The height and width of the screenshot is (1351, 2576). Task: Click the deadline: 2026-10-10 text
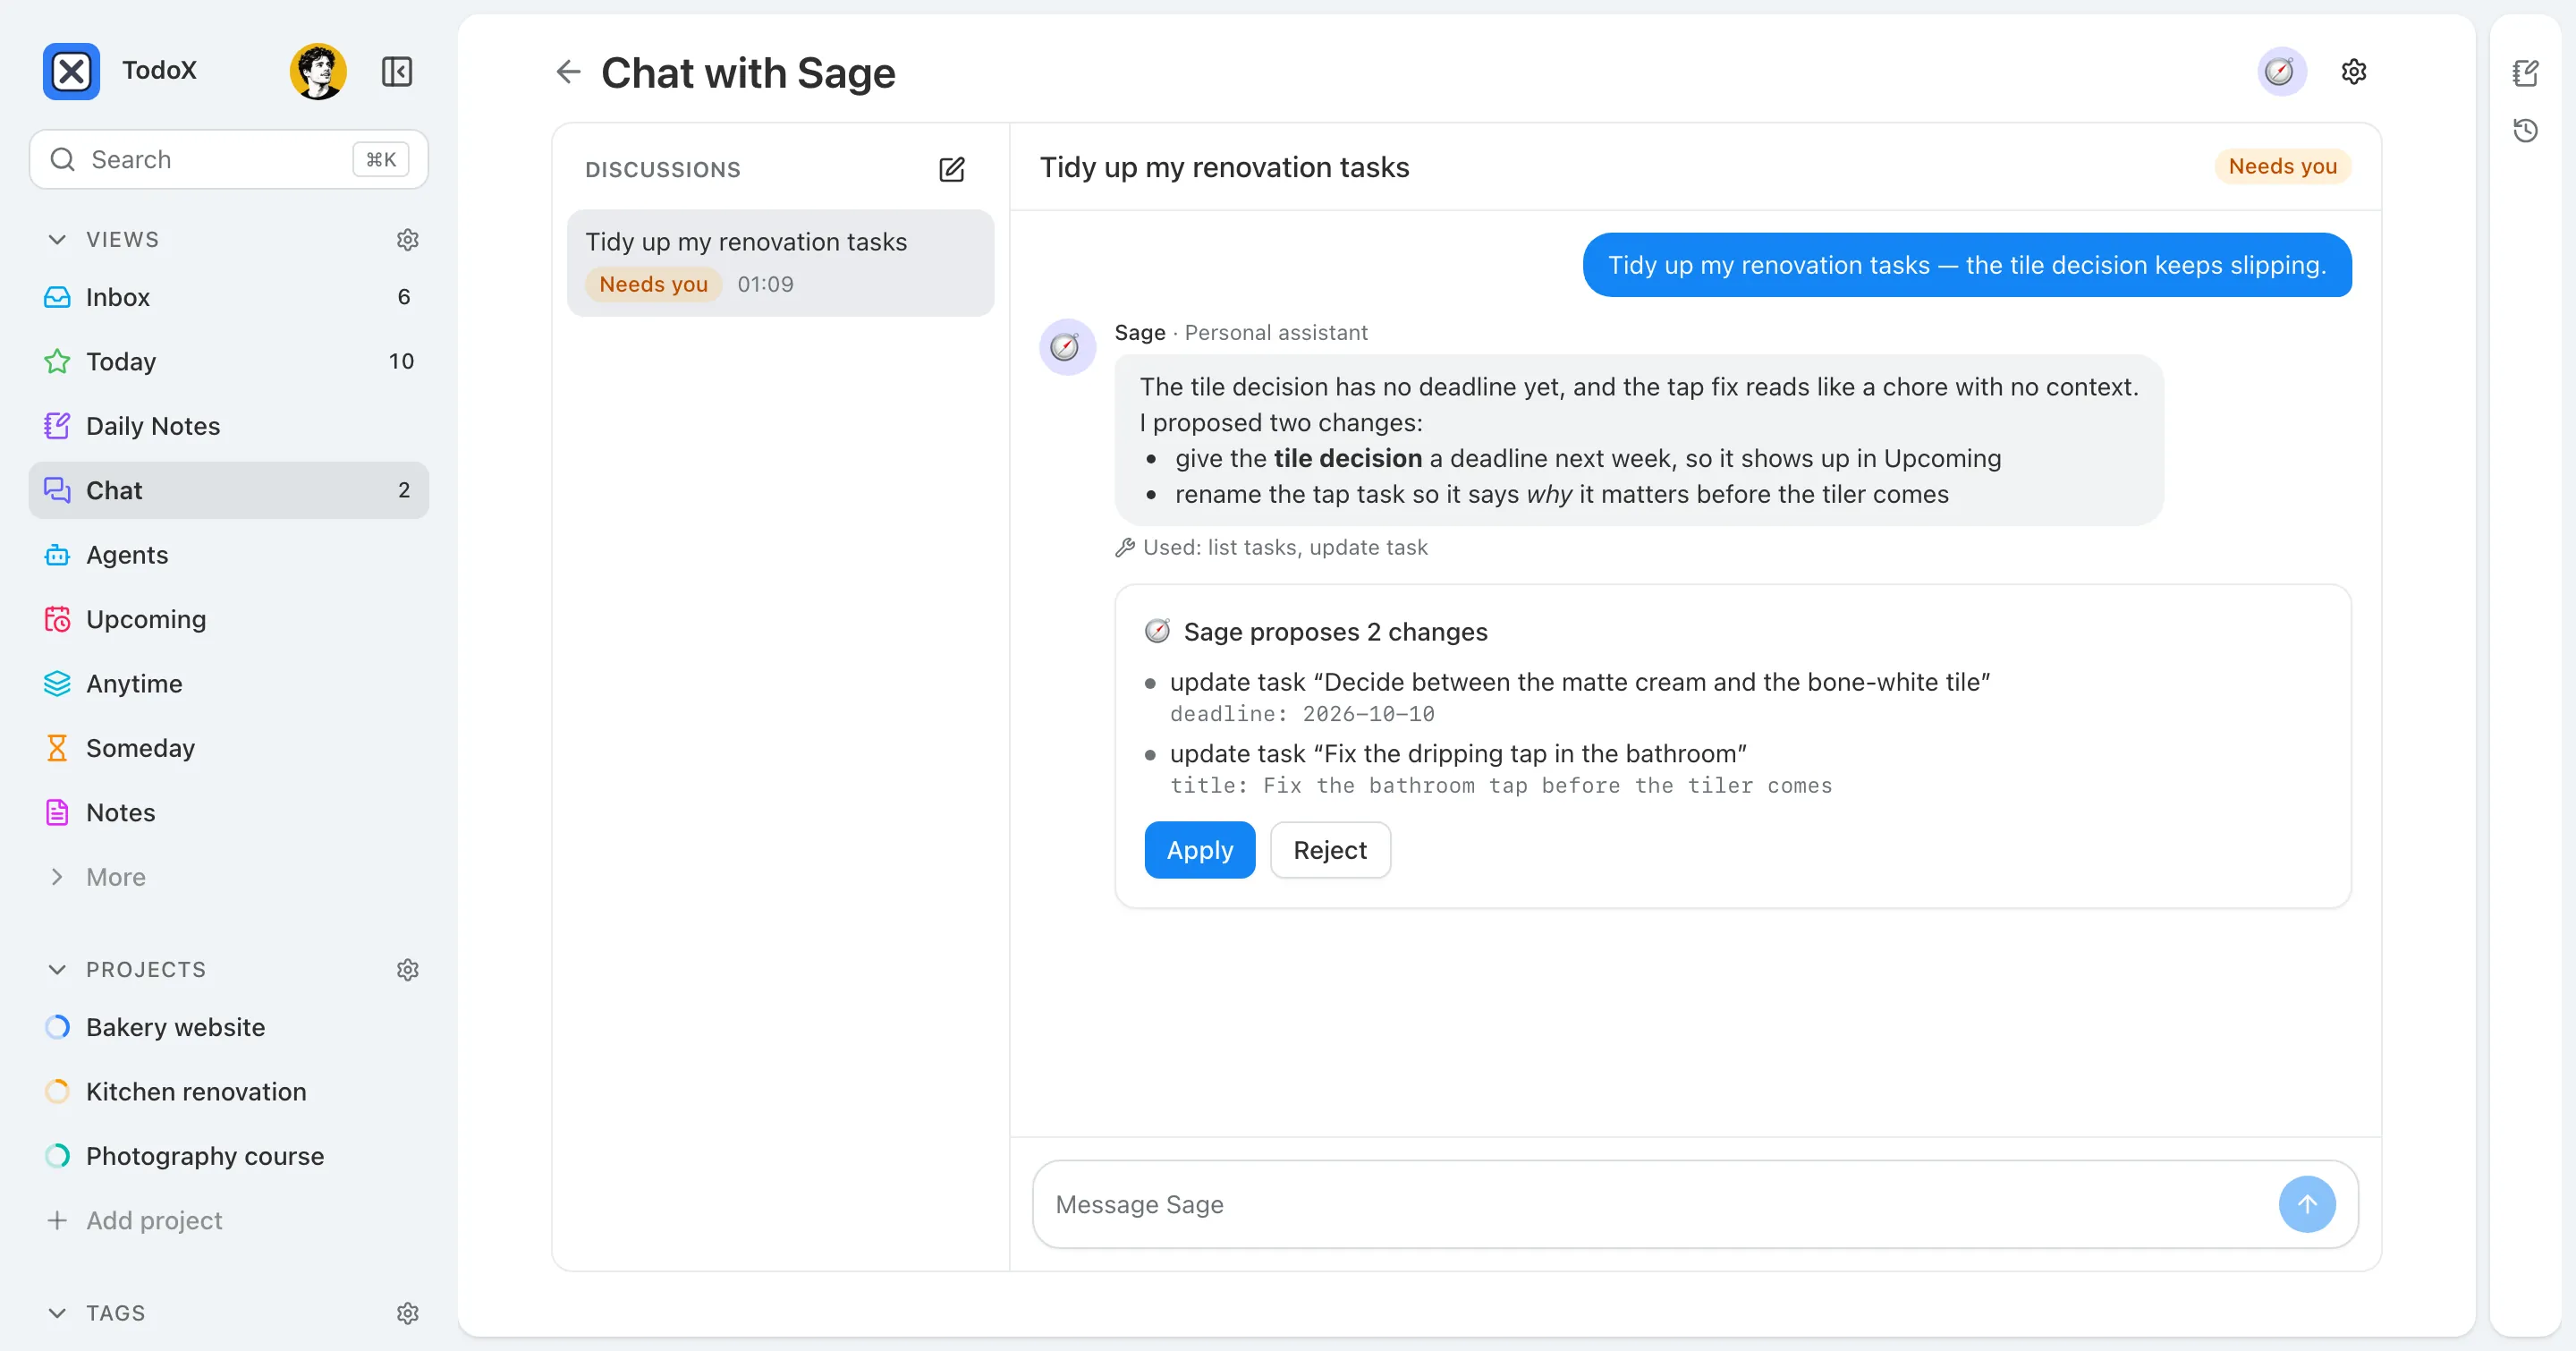coord(1302,714)
